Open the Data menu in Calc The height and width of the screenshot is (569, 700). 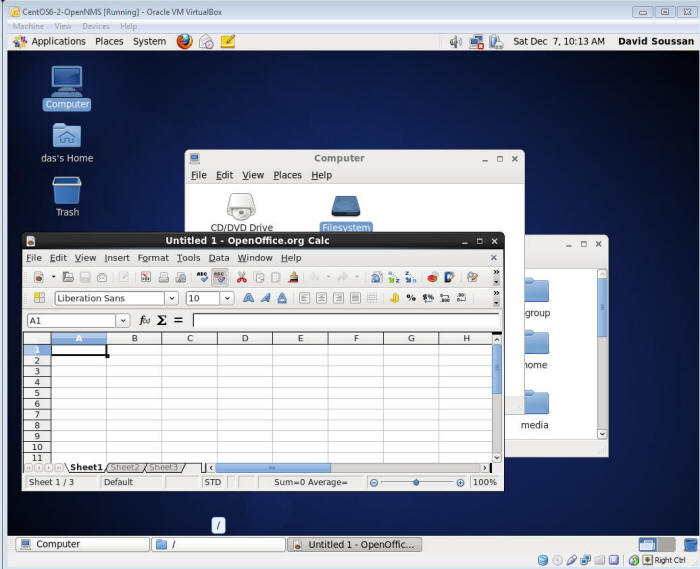219,258
